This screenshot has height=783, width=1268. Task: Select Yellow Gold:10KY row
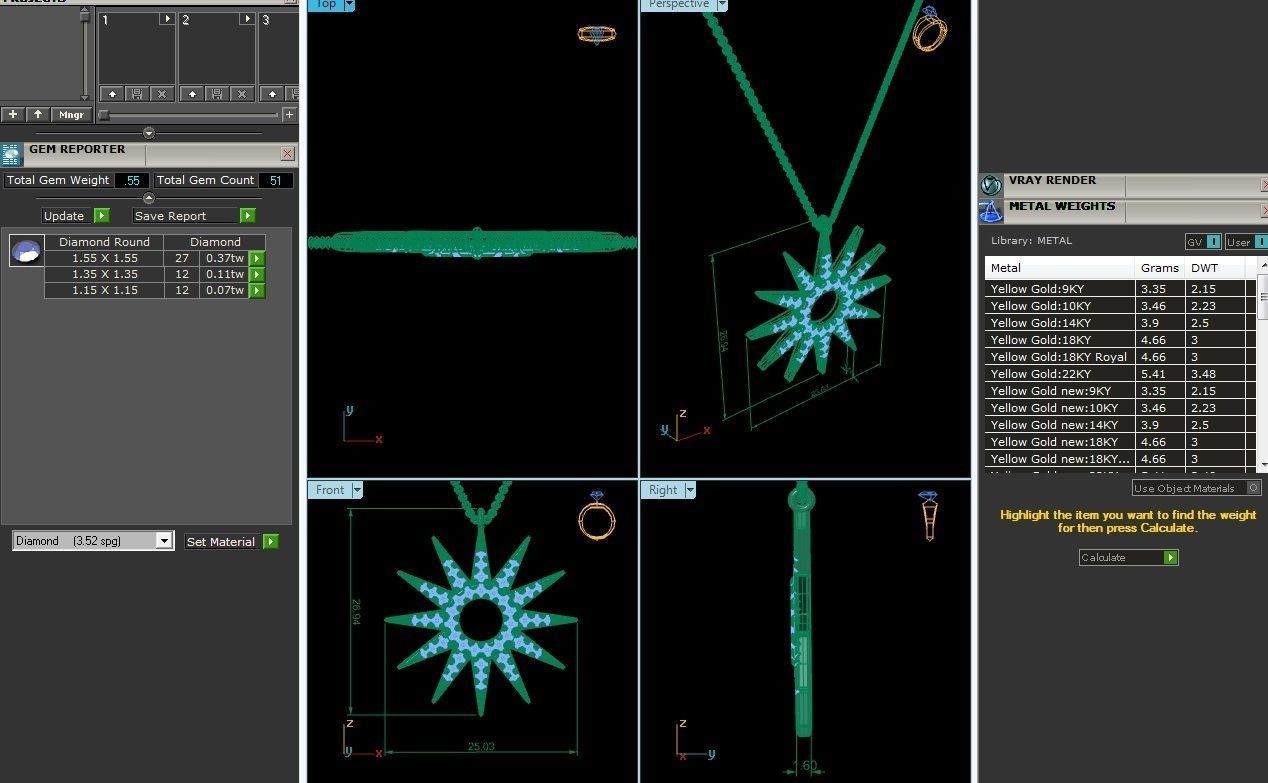(x=1120, y=306)
